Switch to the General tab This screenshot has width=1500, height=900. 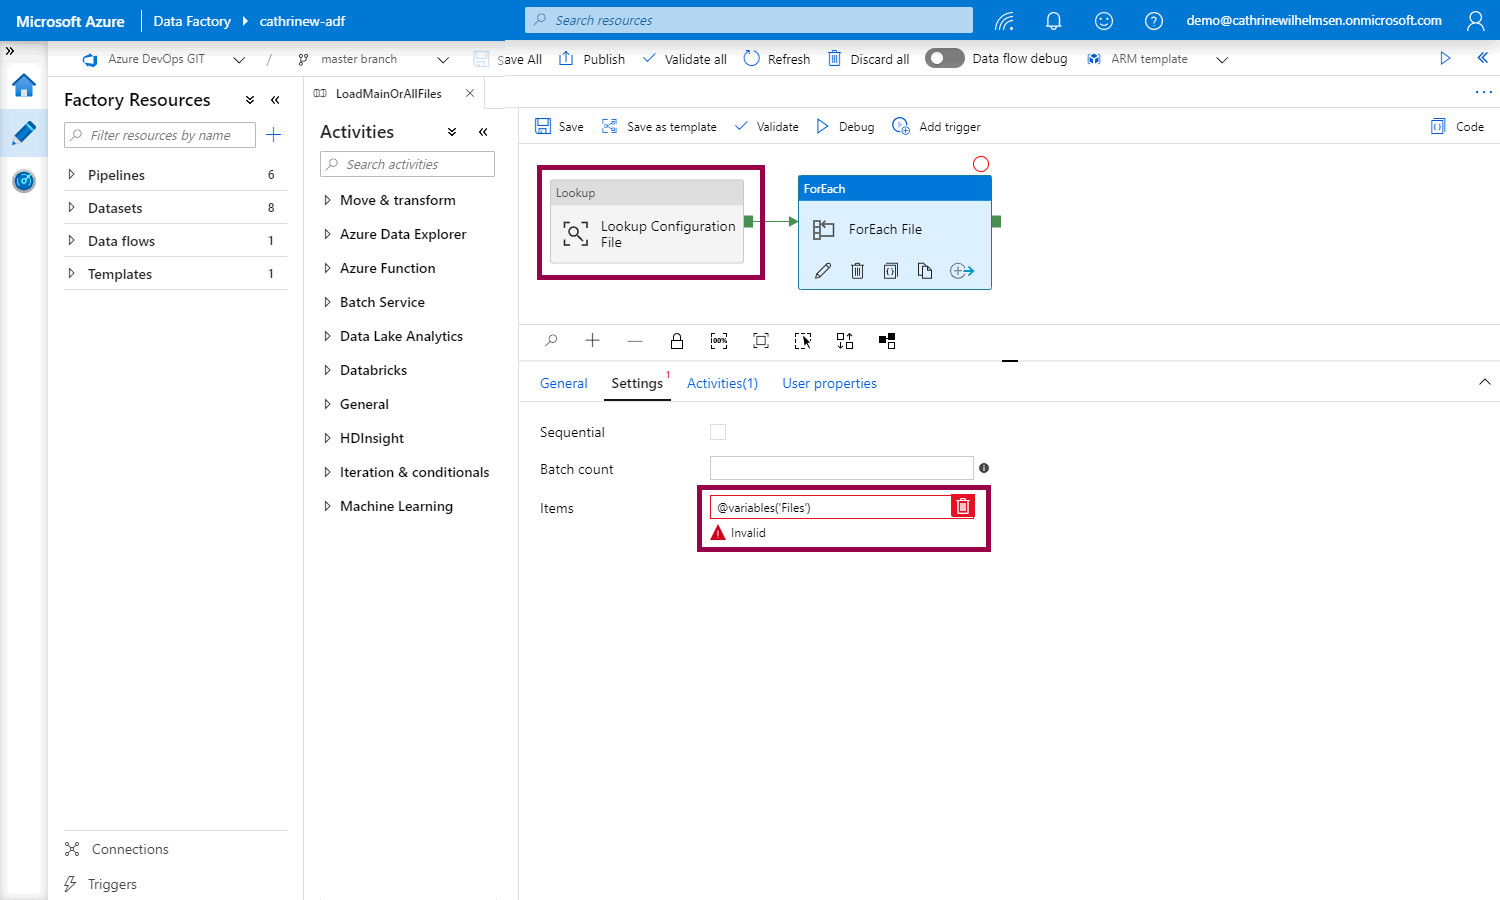pos(563,383)
